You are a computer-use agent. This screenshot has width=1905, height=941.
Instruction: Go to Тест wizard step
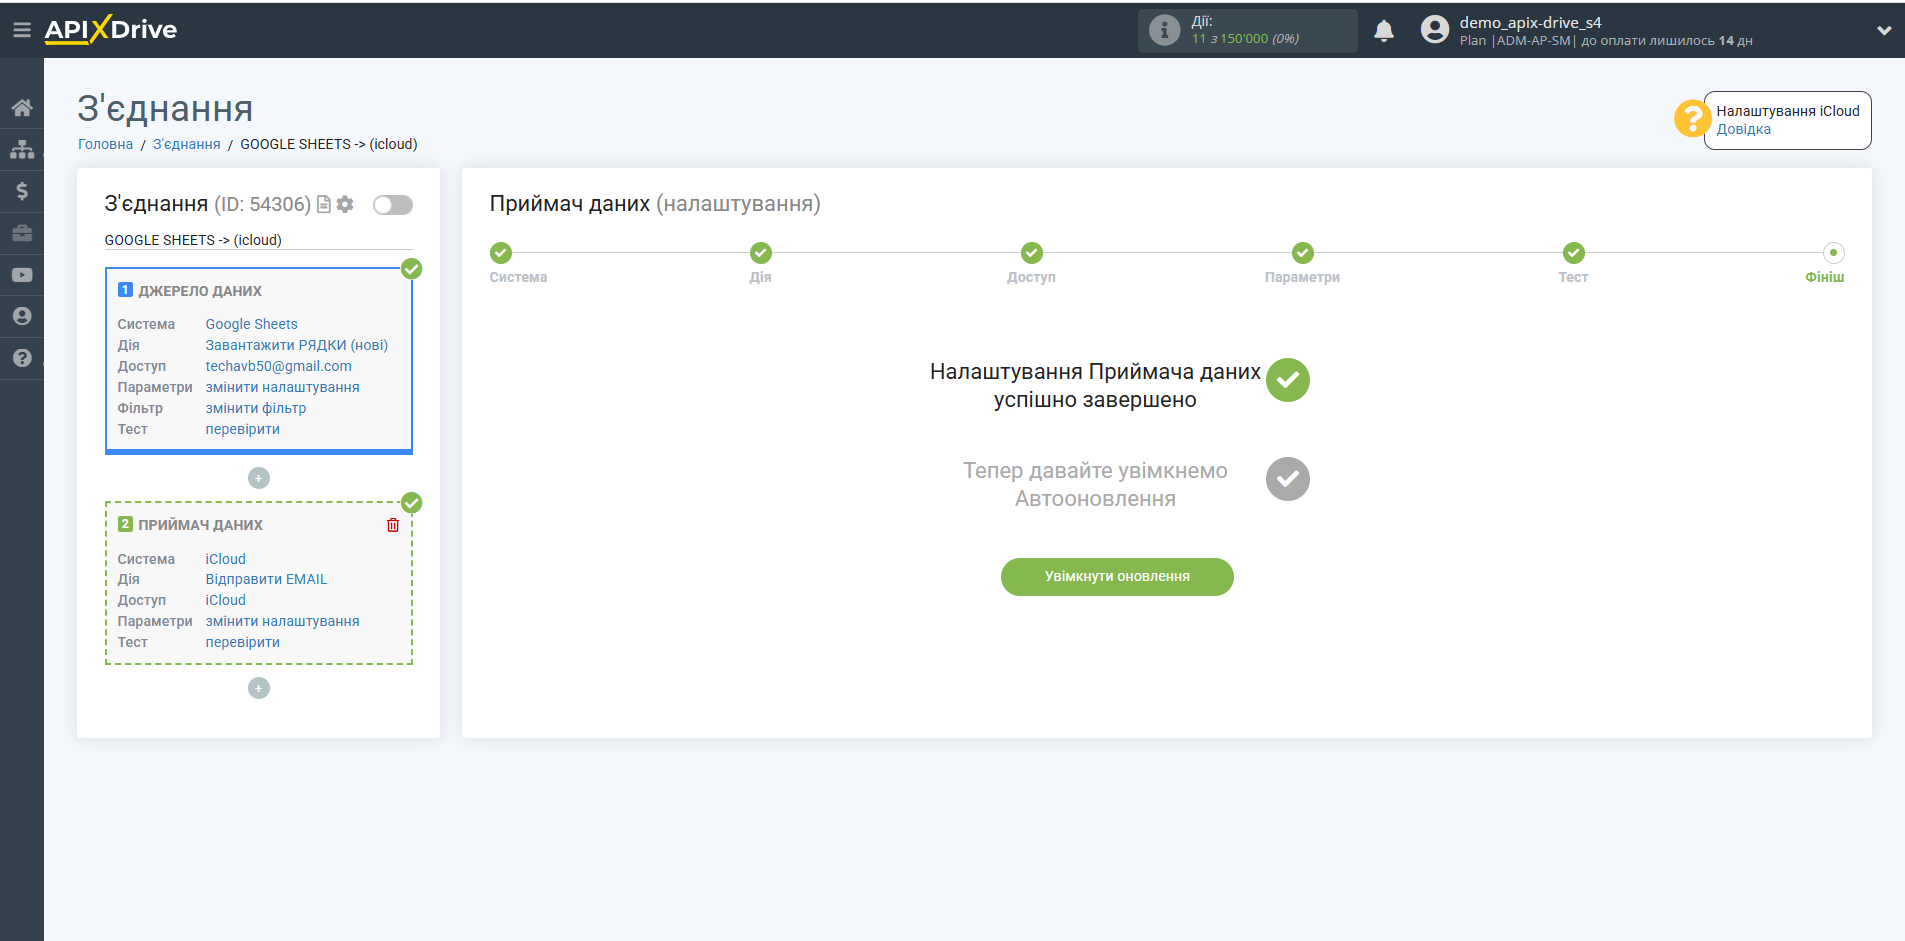1574,253
